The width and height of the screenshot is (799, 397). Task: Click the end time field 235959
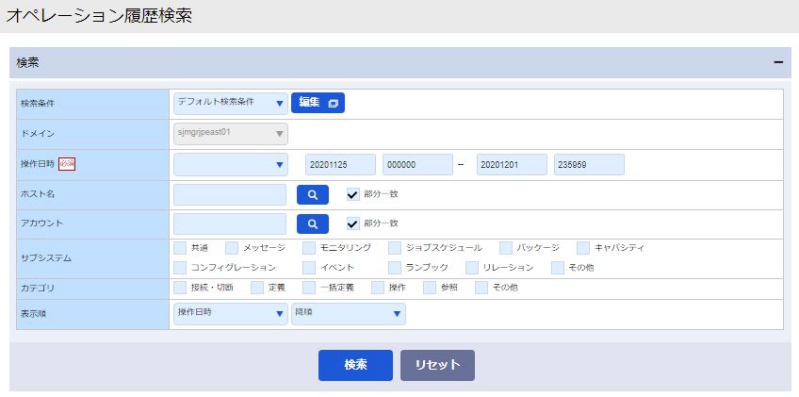pyautogui.click(x=589, y=165)
